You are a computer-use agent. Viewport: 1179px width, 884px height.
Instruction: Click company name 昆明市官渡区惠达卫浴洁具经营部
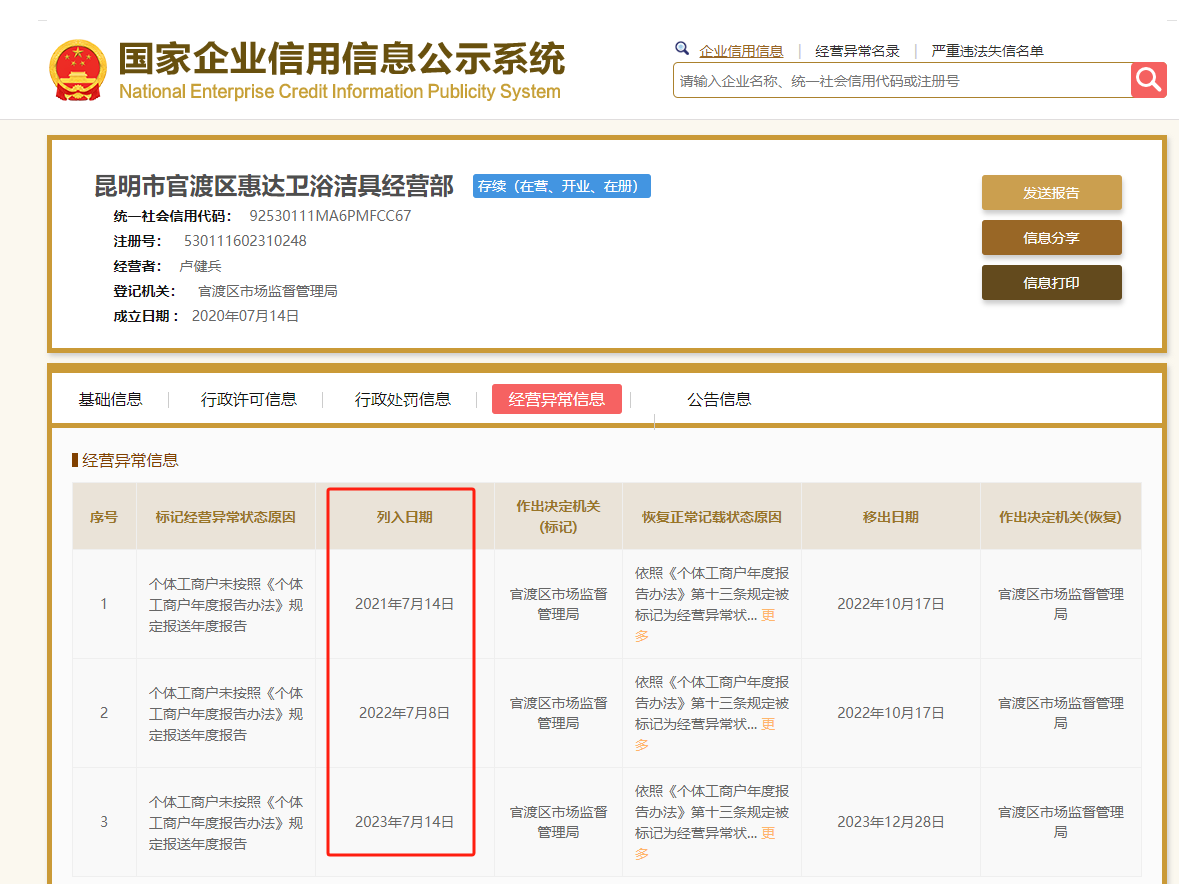tap(274, 186)
